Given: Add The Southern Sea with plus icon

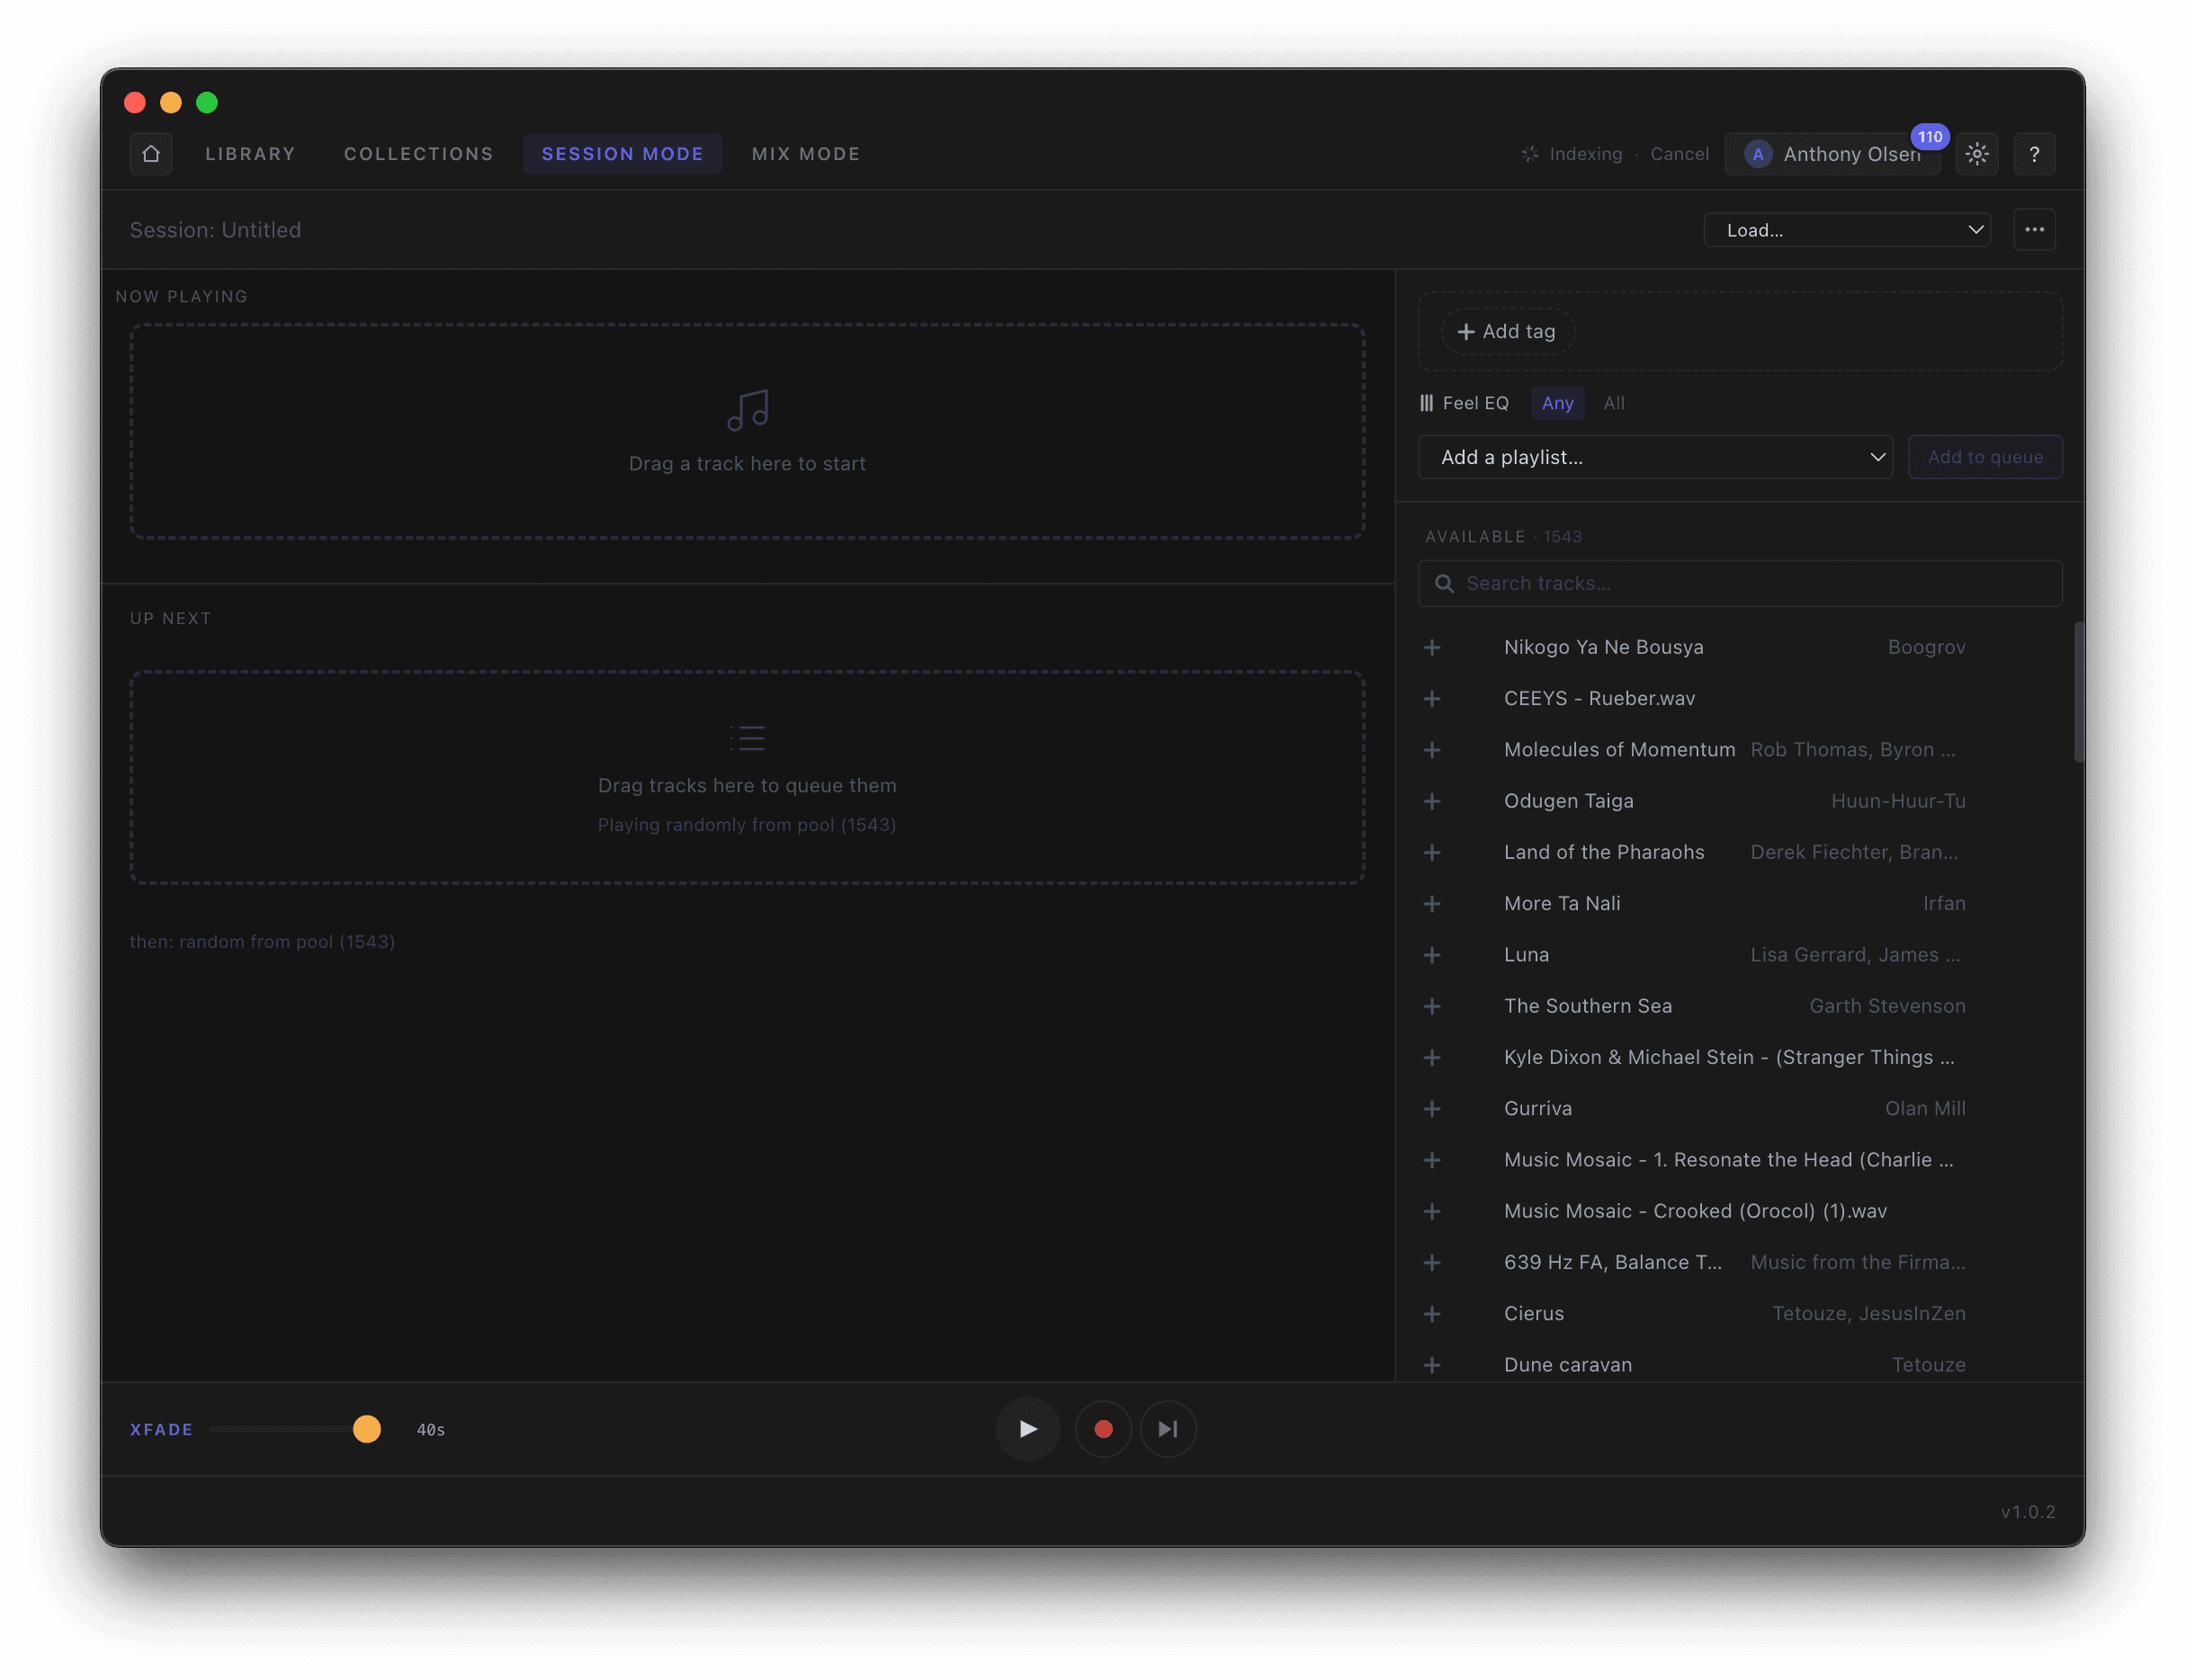Looking at the screenshot, I should click(x=1432, y=1006).
